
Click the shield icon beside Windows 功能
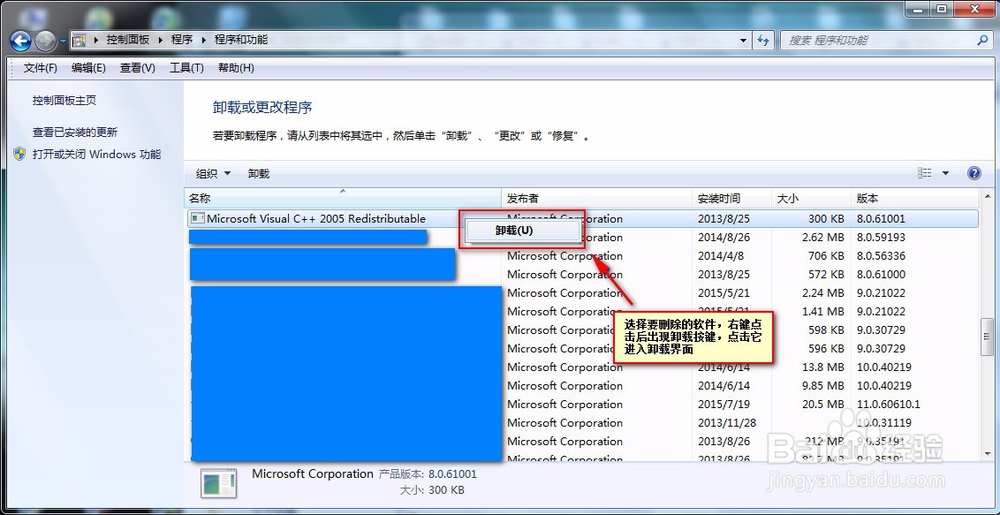(x=20, y=154)
